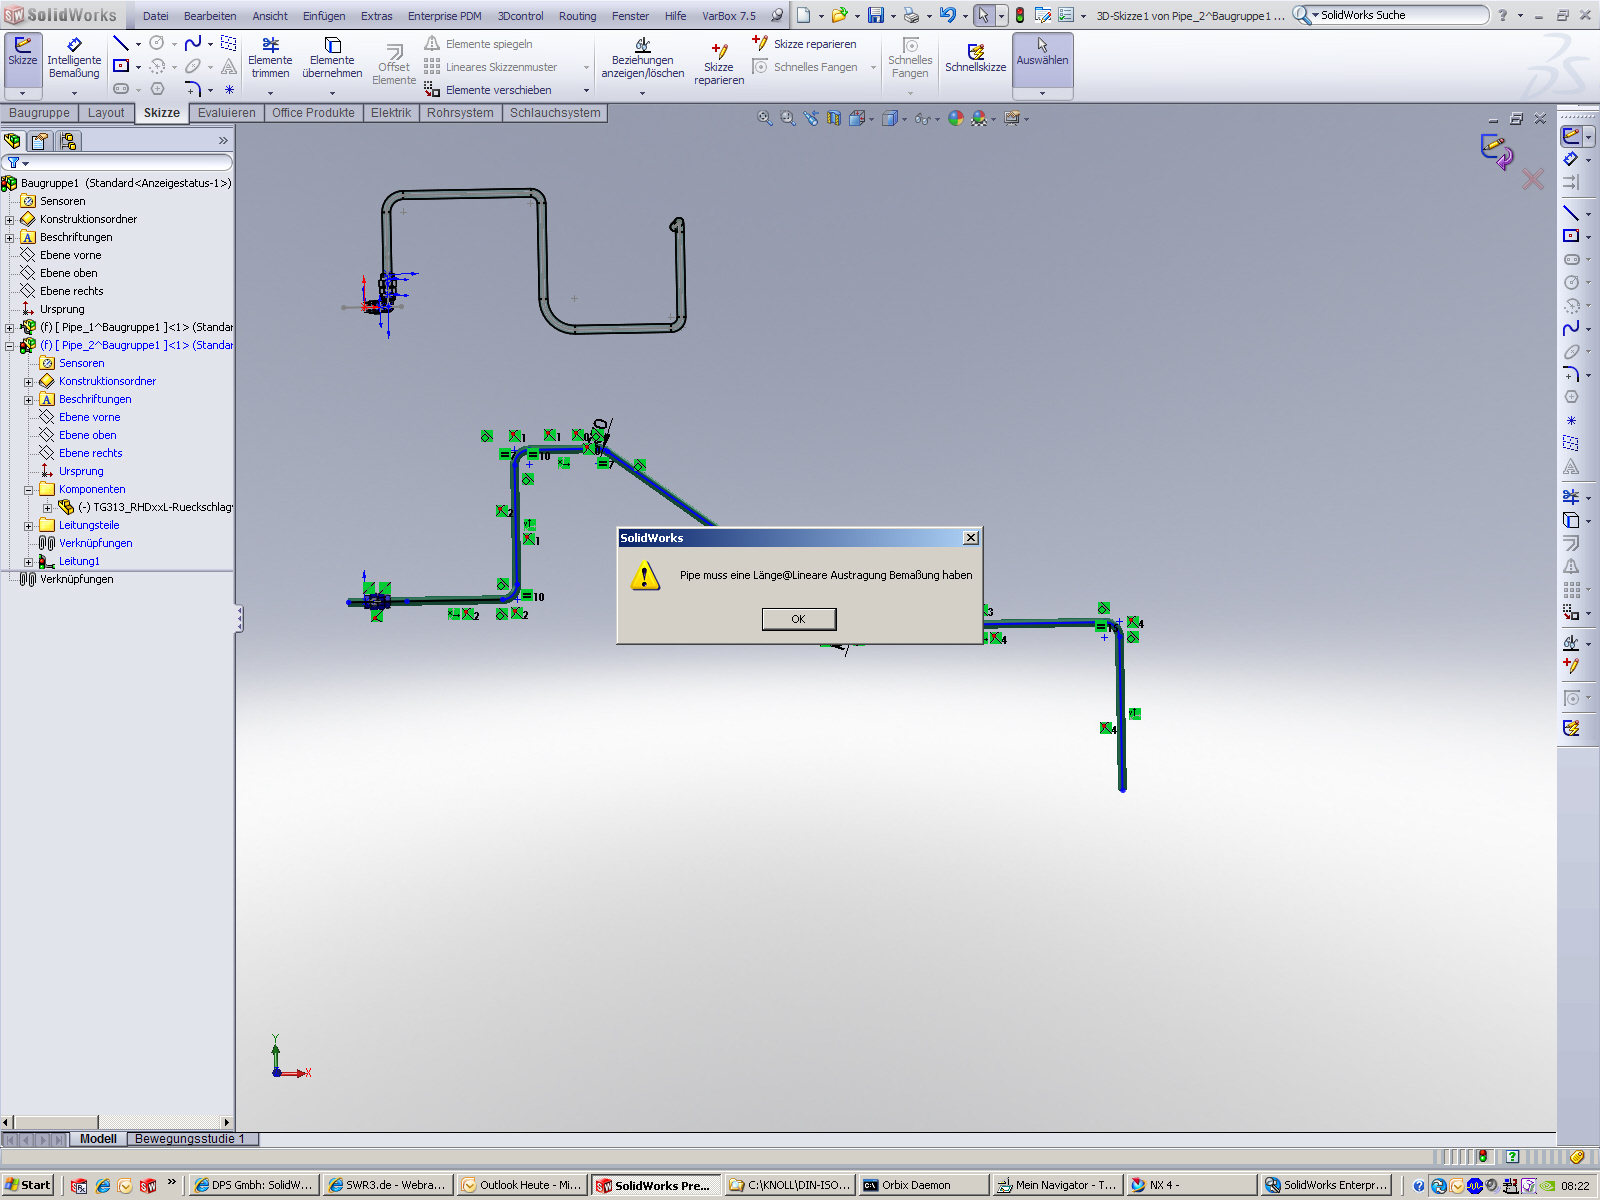Click the Rebuild traffic-light icon
1600x1200 pixels.
pos(1020,15)
